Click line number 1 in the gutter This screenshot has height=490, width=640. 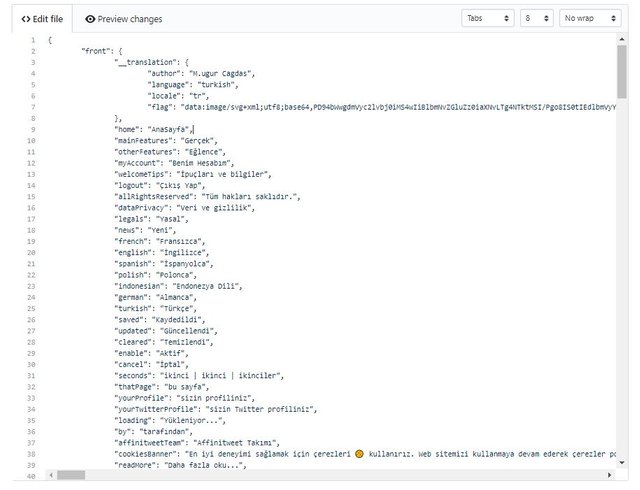(32, 40)
